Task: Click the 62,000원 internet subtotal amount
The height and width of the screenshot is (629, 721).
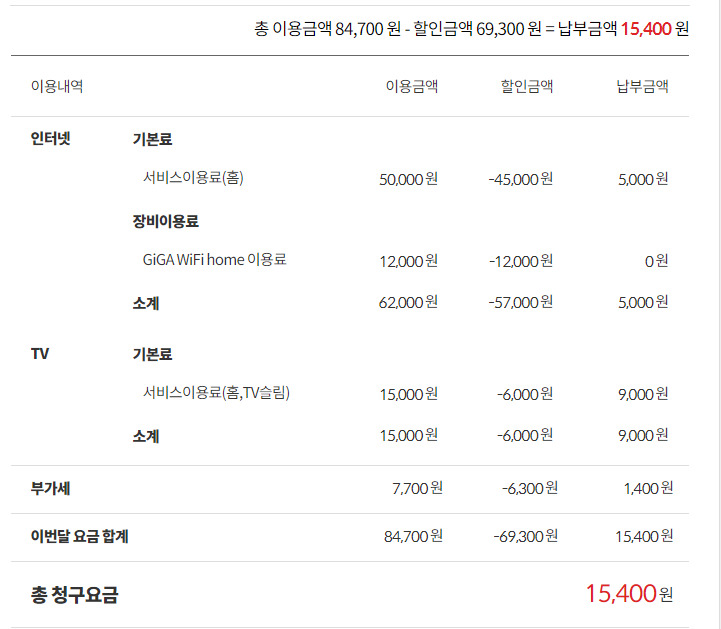Action: (x=408, y=302)
